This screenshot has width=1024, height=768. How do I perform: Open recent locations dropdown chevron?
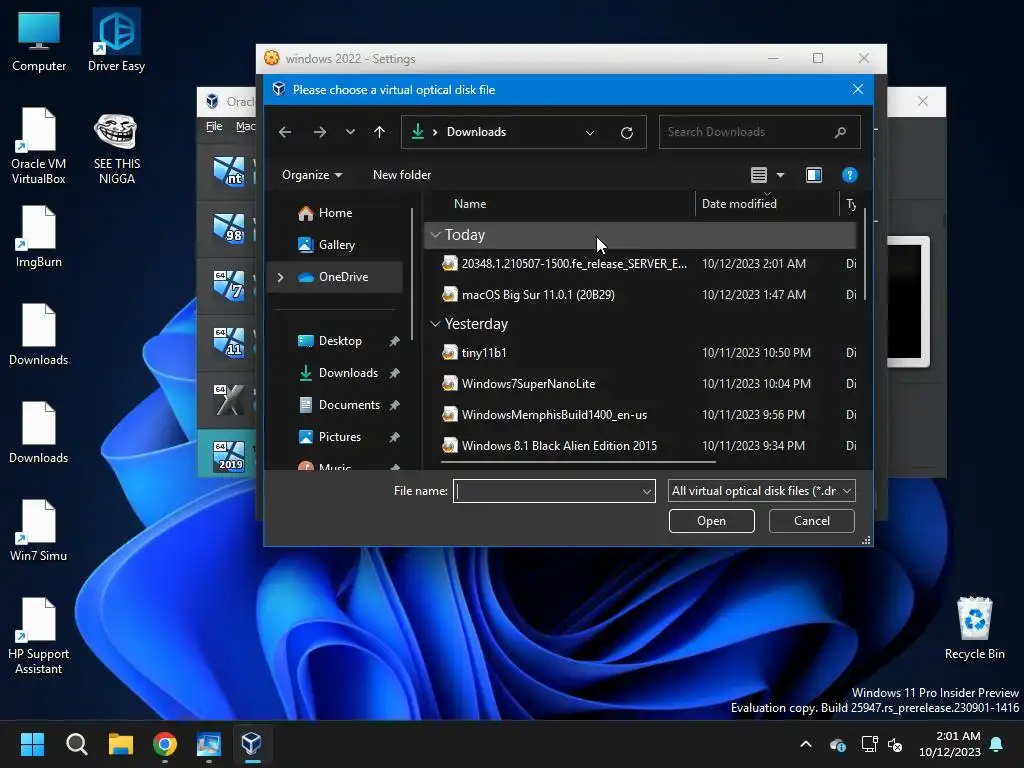(350, 132)
